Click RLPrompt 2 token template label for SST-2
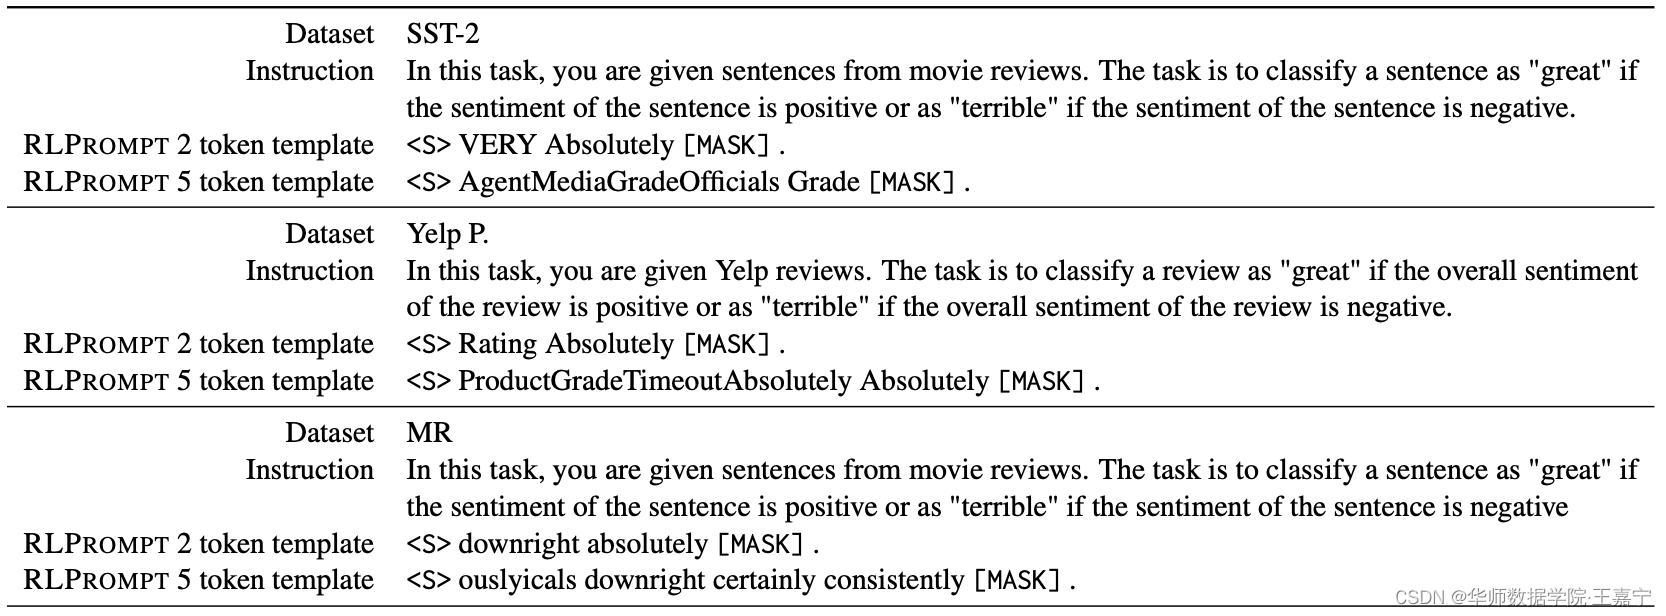The image size is (1666, 616). coord(198,145)
